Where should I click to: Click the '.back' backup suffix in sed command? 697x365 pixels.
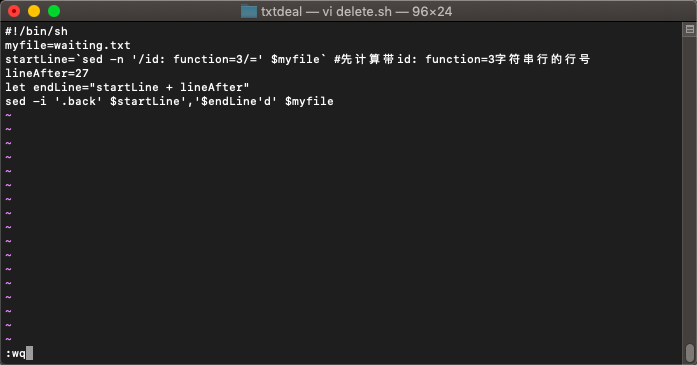[78, 101]
